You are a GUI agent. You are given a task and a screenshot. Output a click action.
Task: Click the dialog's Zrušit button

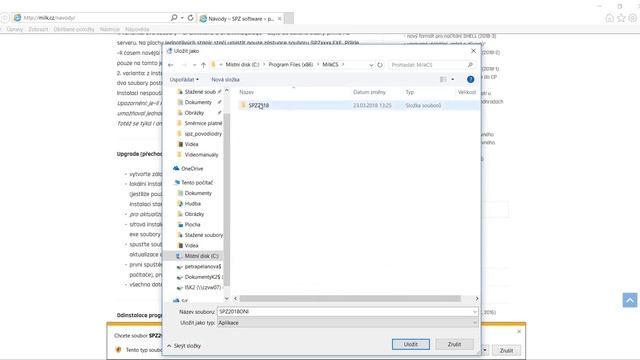coord(454,344)
